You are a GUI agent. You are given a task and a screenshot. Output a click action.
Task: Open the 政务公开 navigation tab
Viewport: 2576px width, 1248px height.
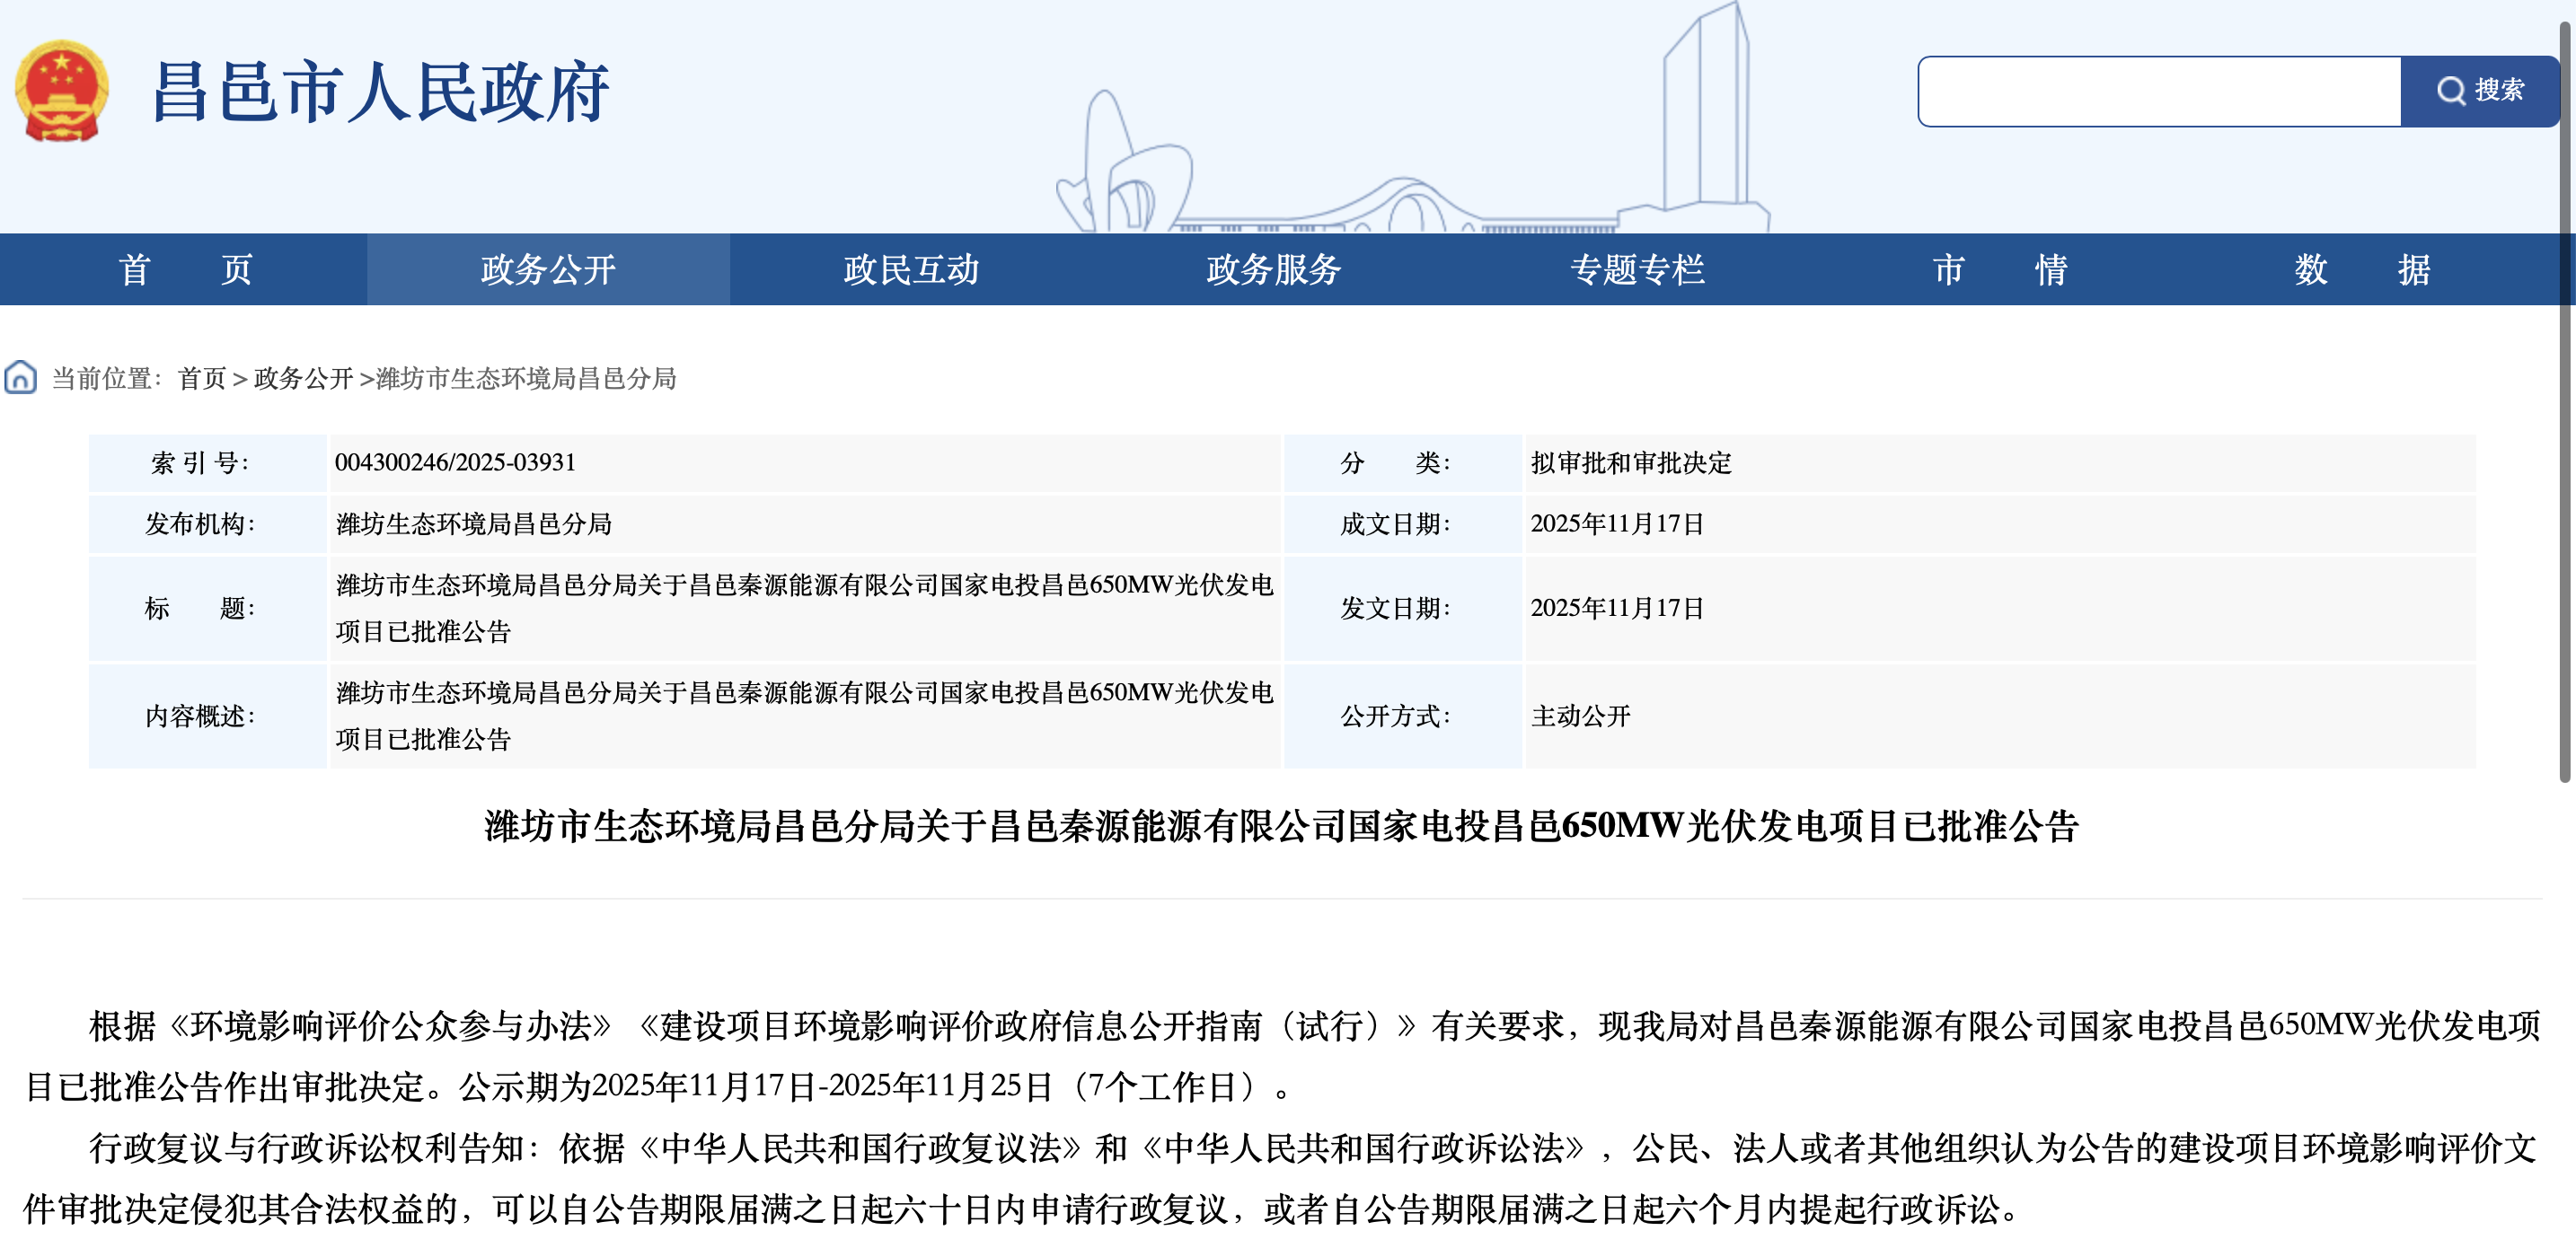pos(548,269)
